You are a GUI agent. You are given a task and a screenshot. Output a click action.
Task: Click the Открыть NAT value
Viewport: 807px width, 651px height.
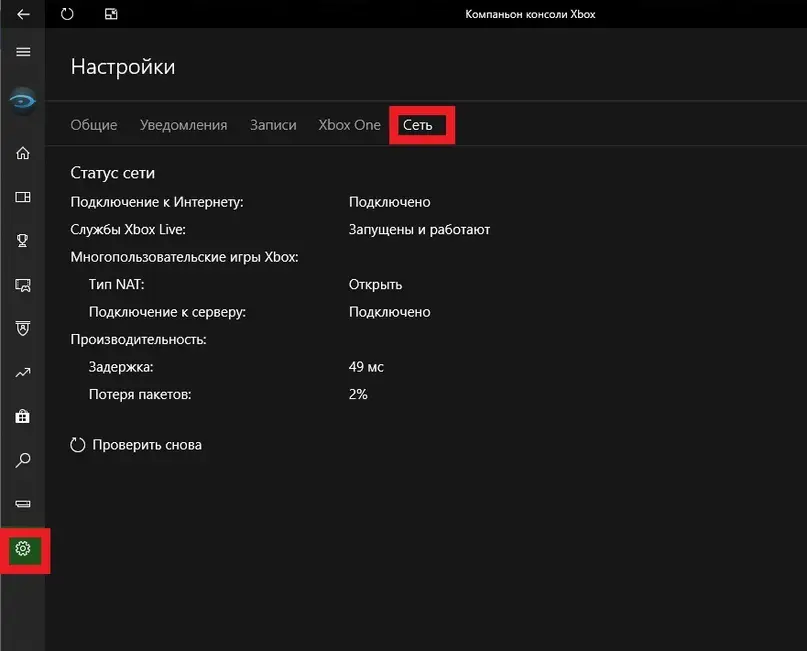[375, 285]
